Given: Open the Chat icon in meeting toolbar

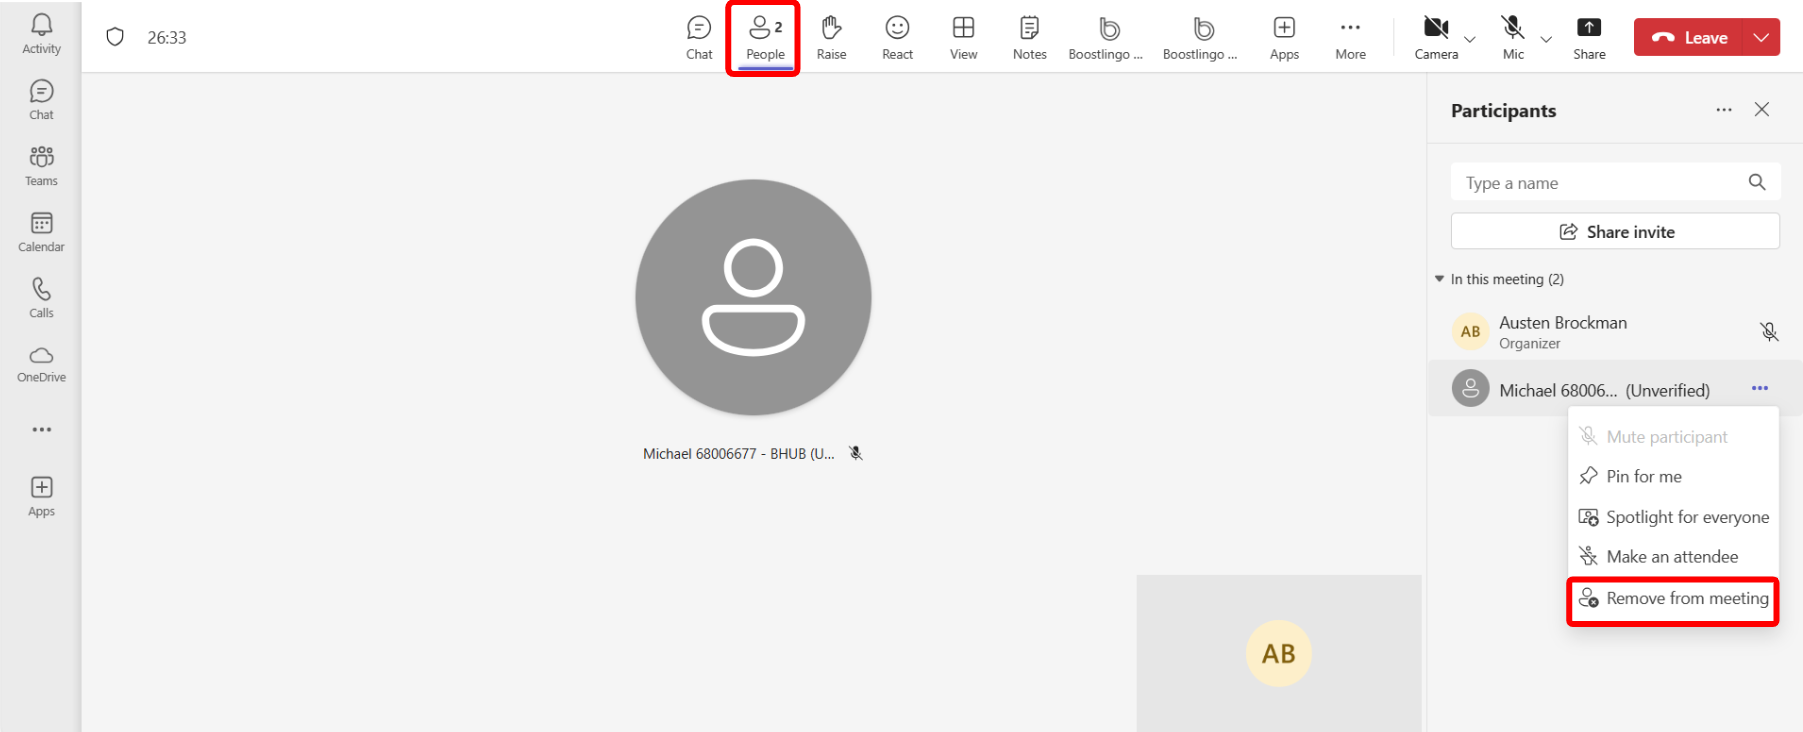Looking at the screenshot, I should coord(699,38).
